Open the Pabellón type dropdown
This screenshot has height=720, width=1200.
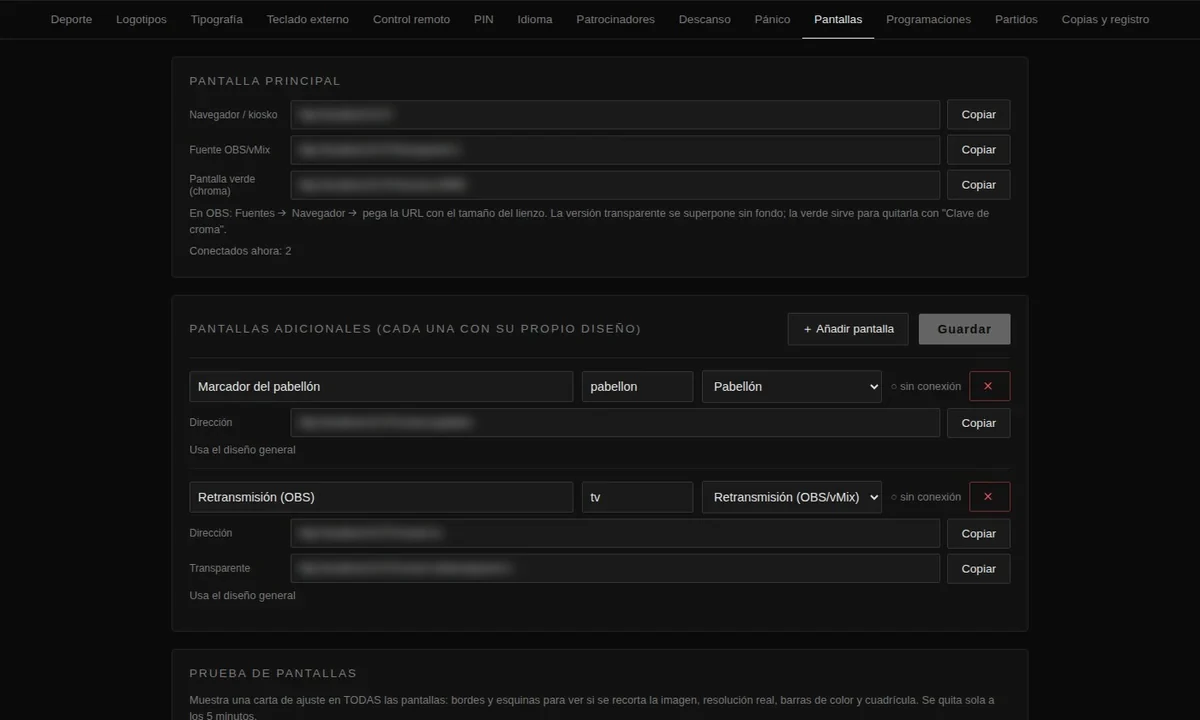point(791,386)
